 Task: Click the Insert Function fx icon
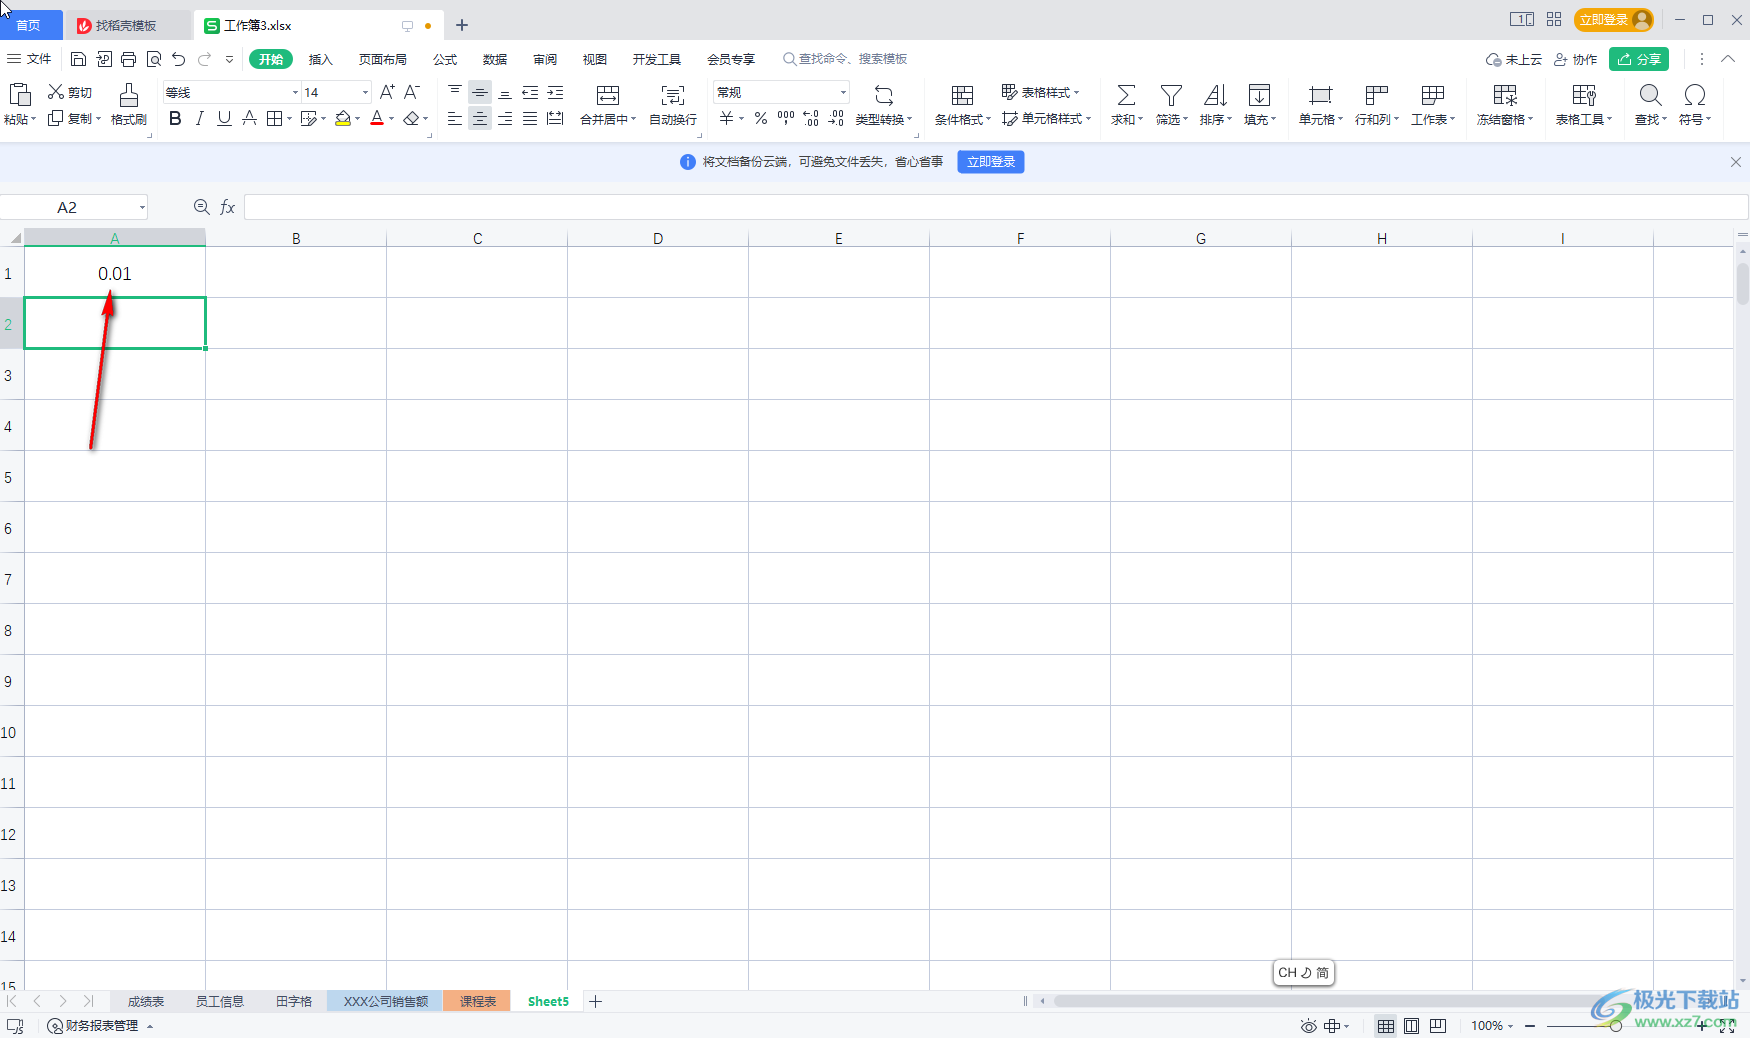[228, 207]
